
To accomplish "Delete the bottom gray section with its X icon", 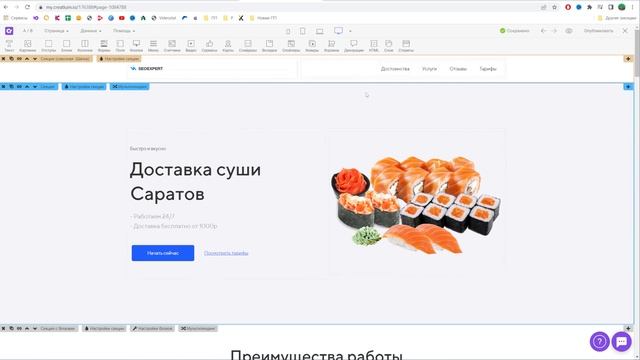I will tap(3, 328).
